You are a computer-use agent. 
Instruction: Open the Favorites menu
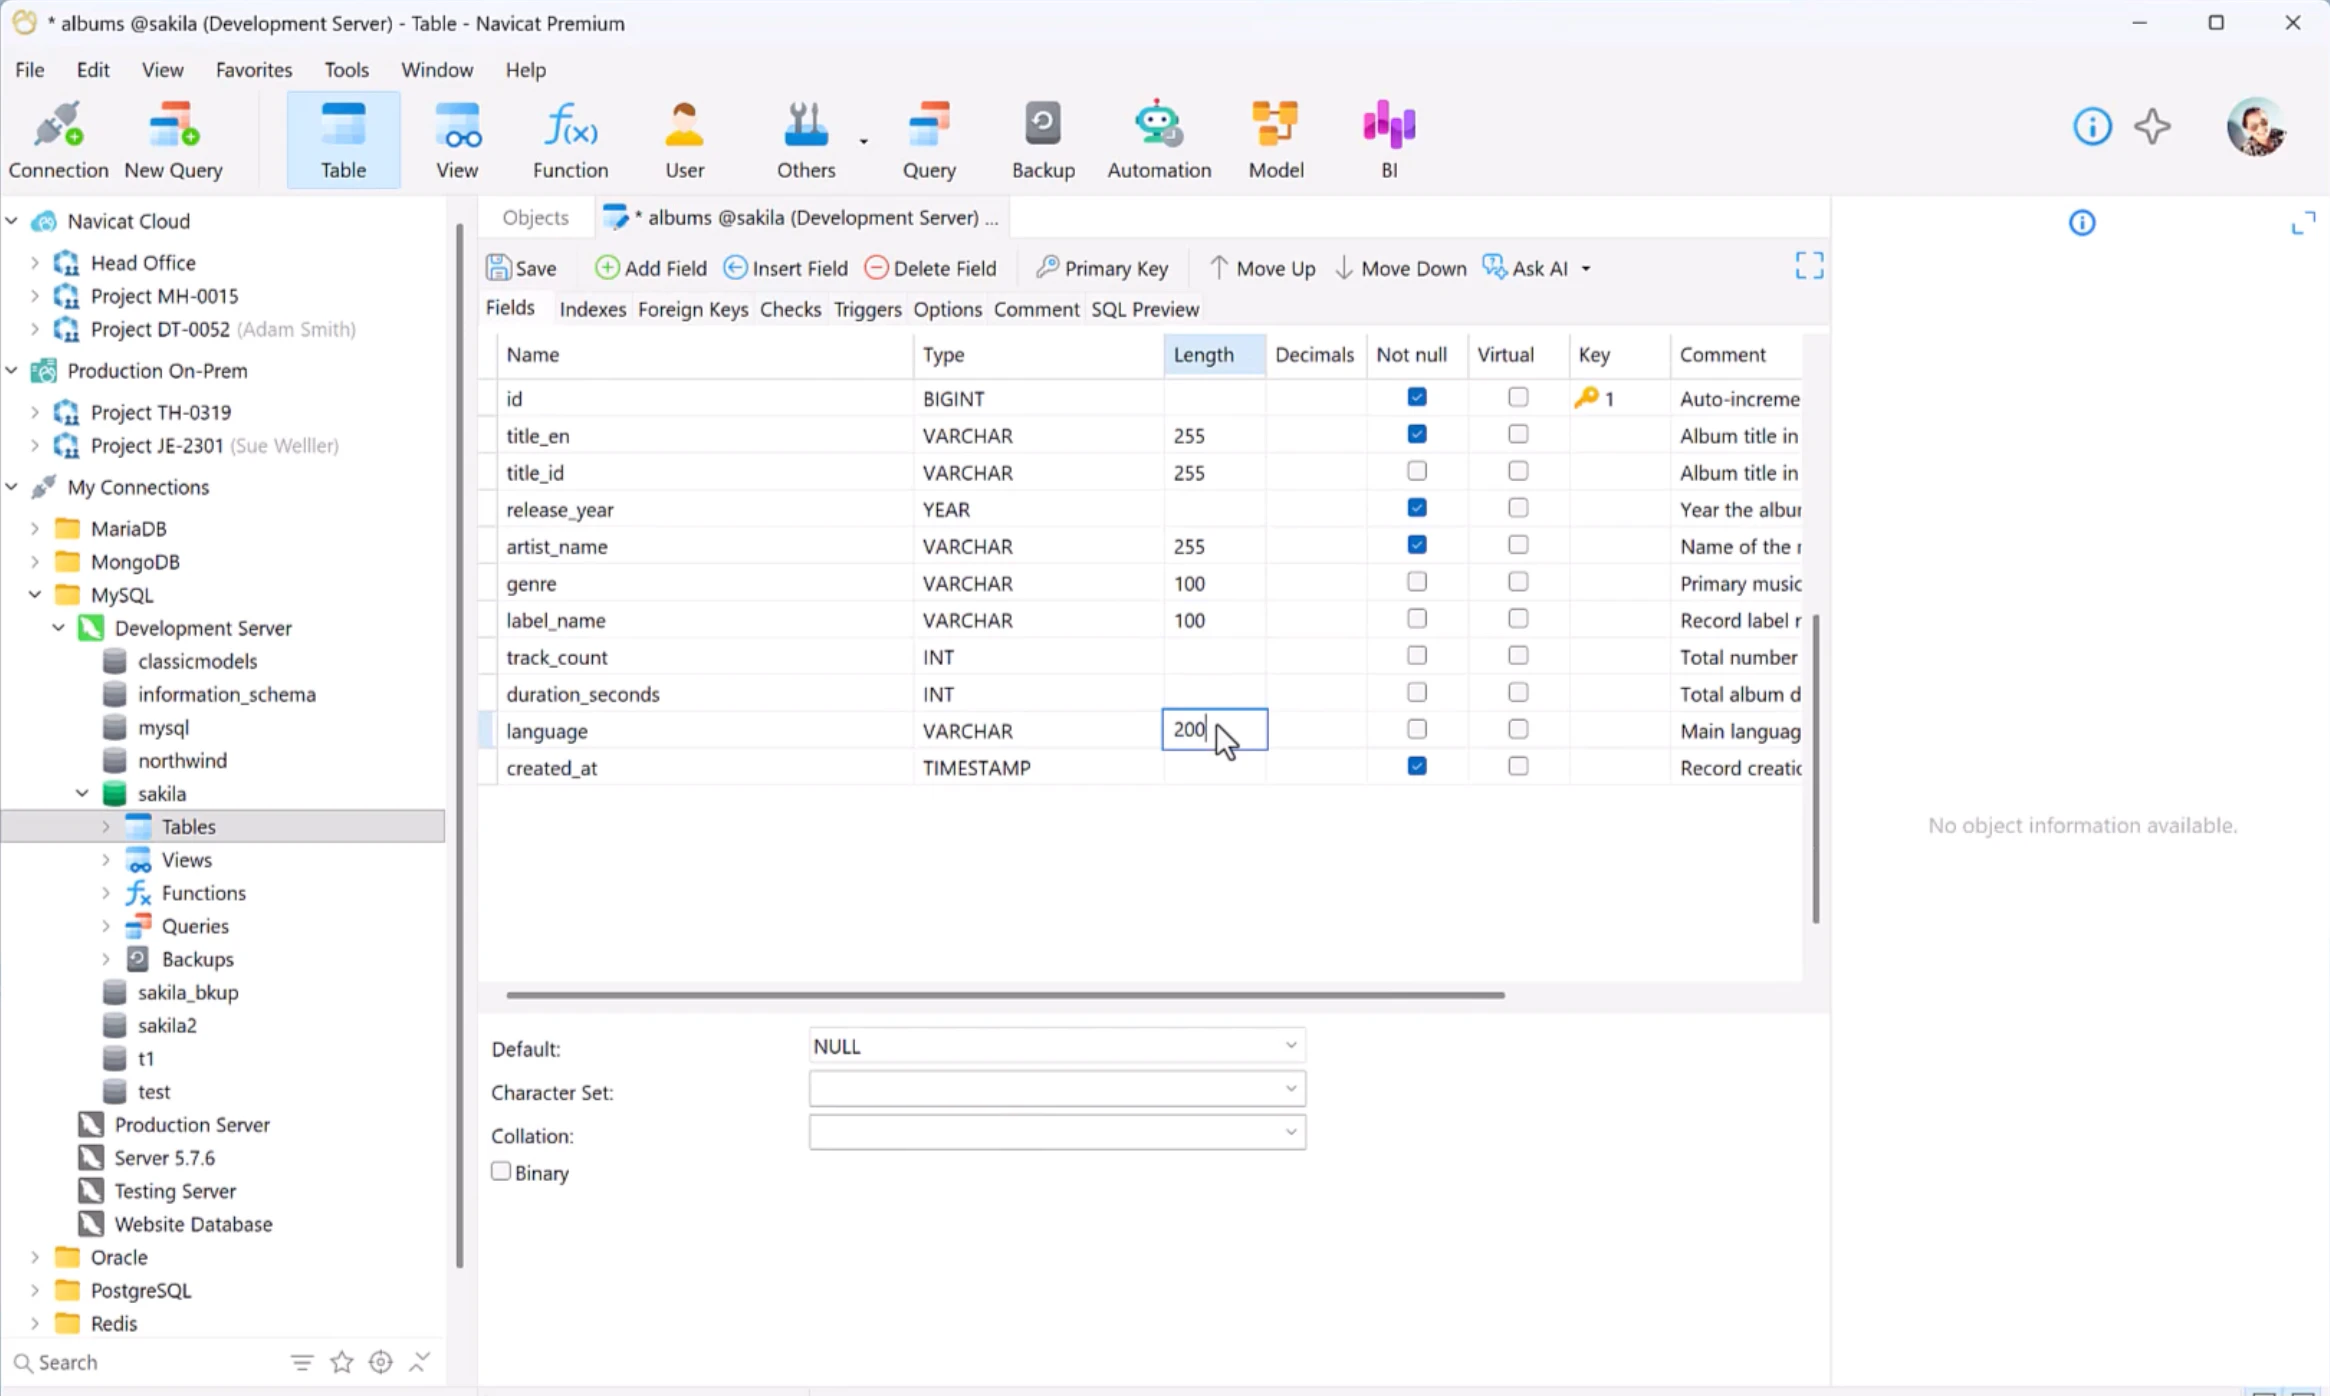point(254,70)
